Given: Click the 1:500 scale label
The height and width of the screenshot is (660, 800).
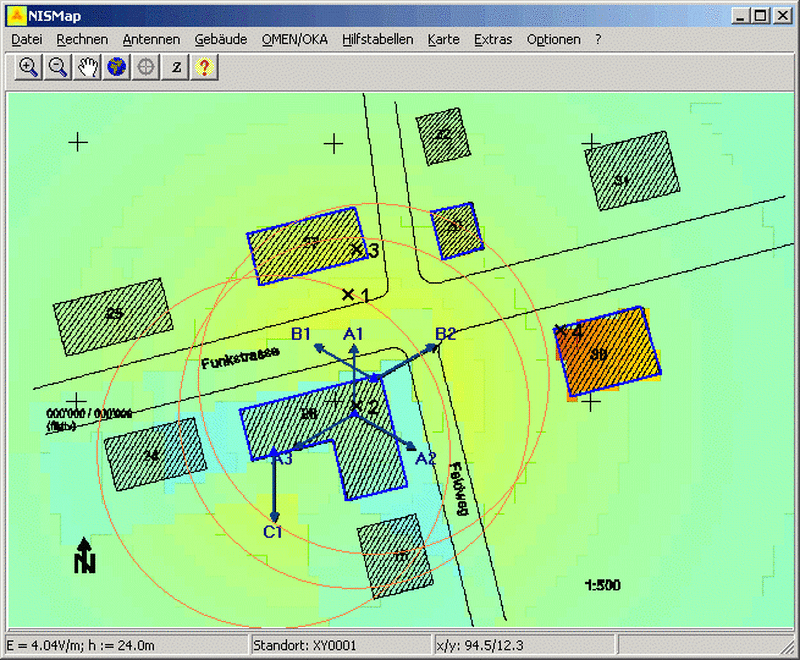Looking at the screenshot, I should [603, 585].
